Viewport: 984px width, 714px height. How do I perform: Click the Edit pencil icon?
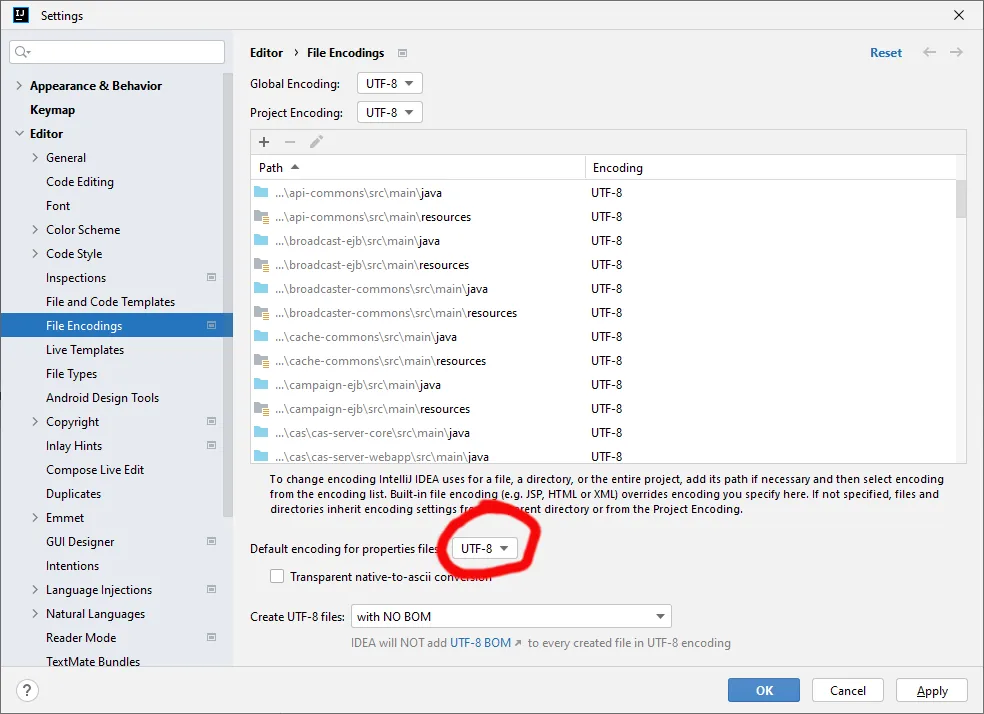[x=316, y=142]
